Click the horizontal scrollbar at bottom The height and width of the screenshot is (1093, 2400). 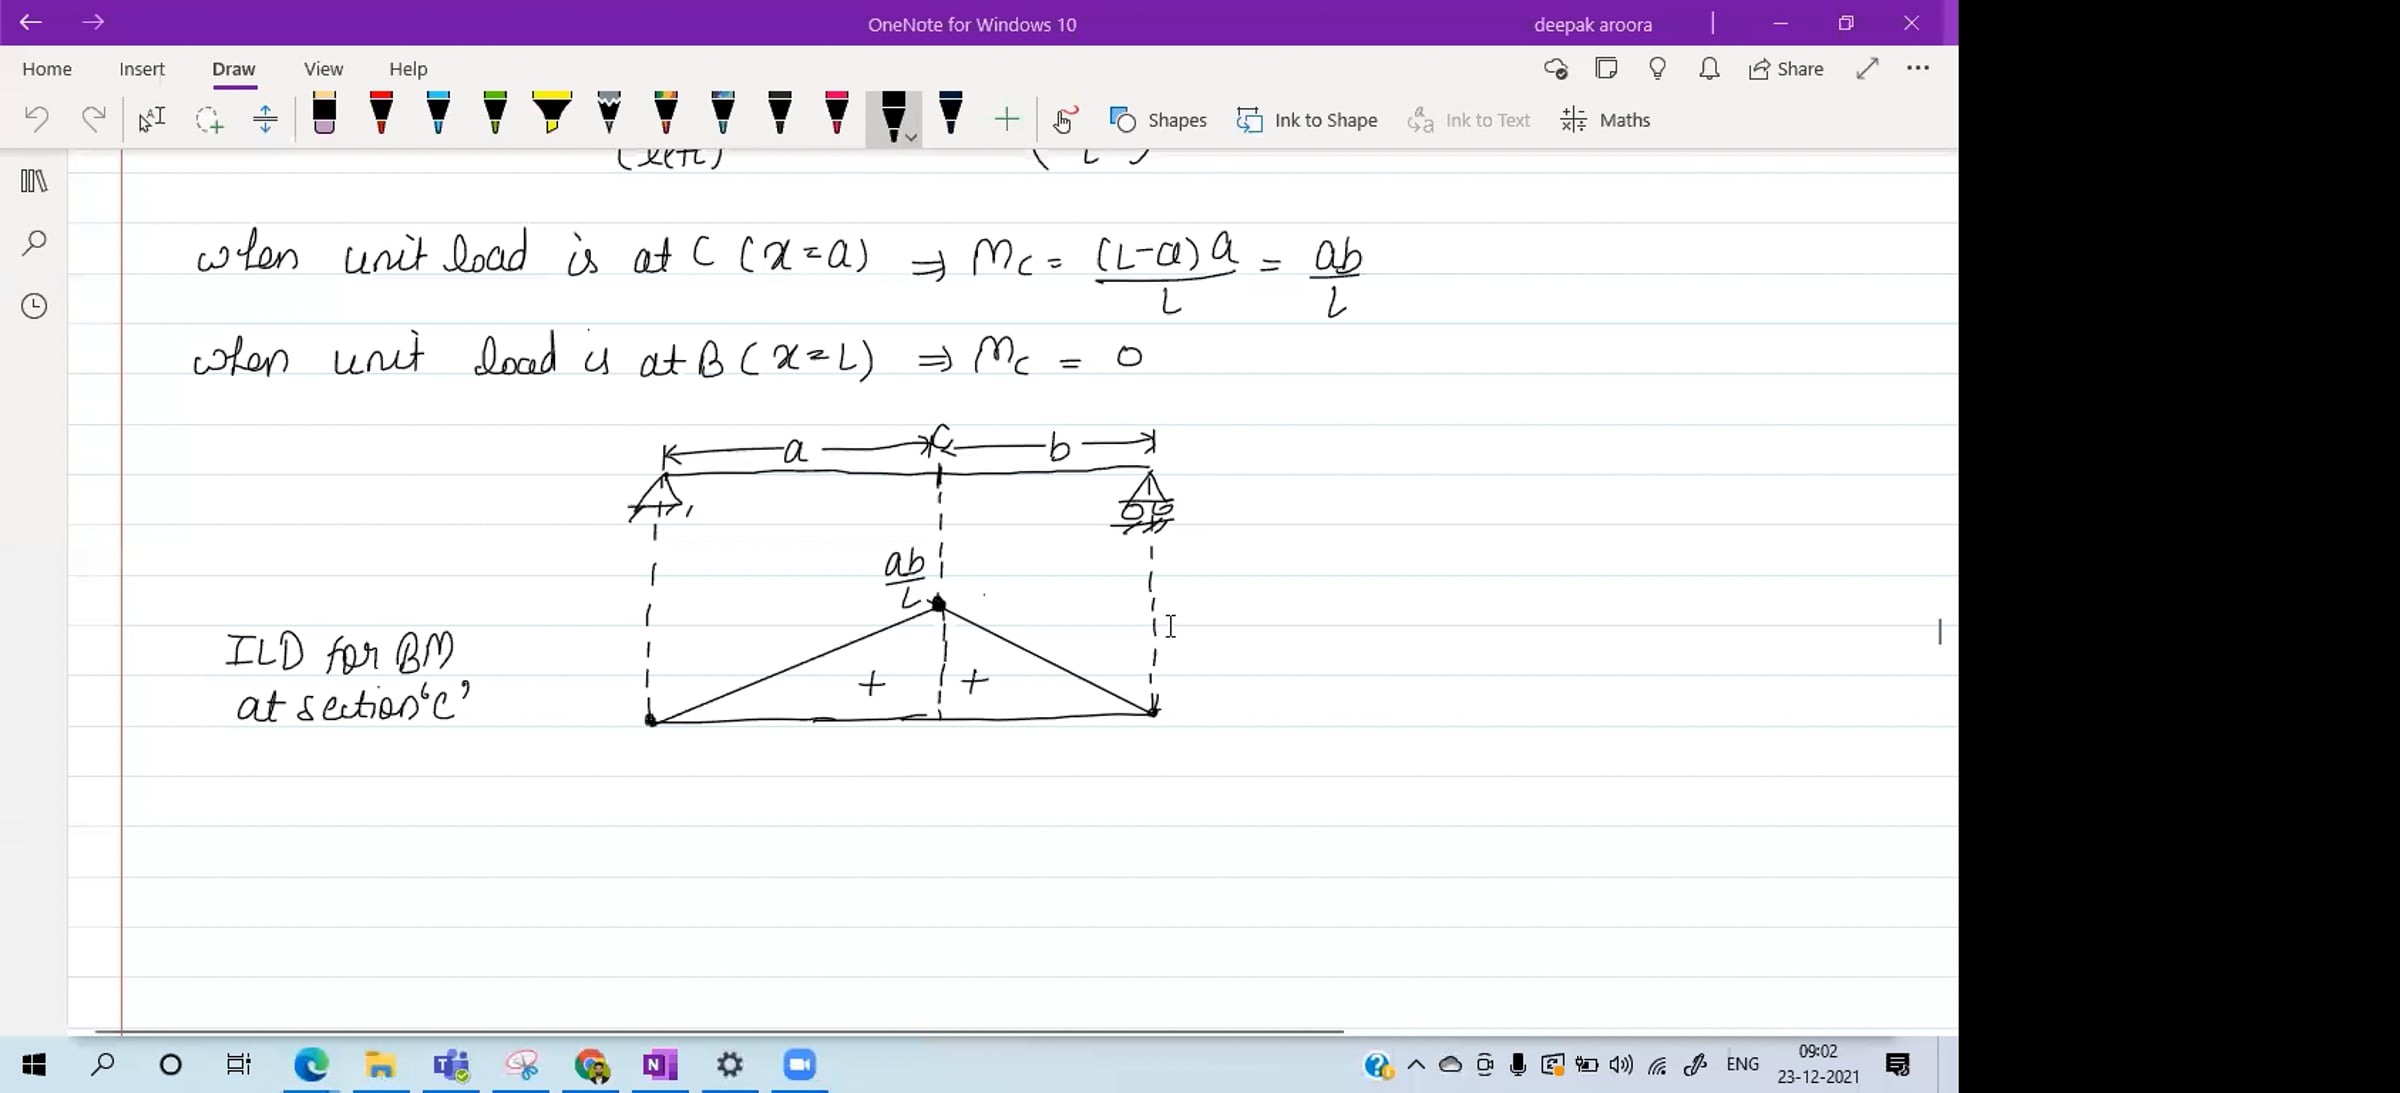[x=718, y=1031]
